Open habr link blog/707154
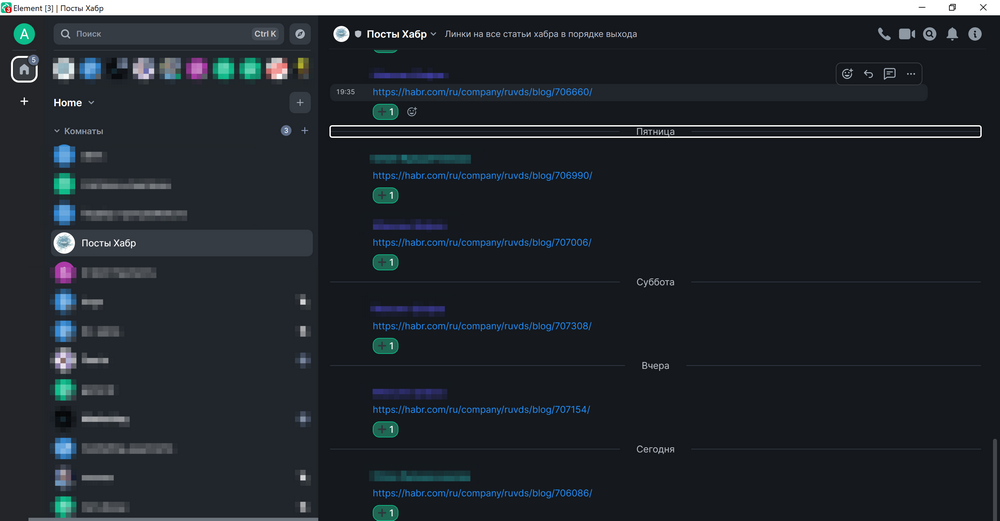 click(x=481, y=409)
